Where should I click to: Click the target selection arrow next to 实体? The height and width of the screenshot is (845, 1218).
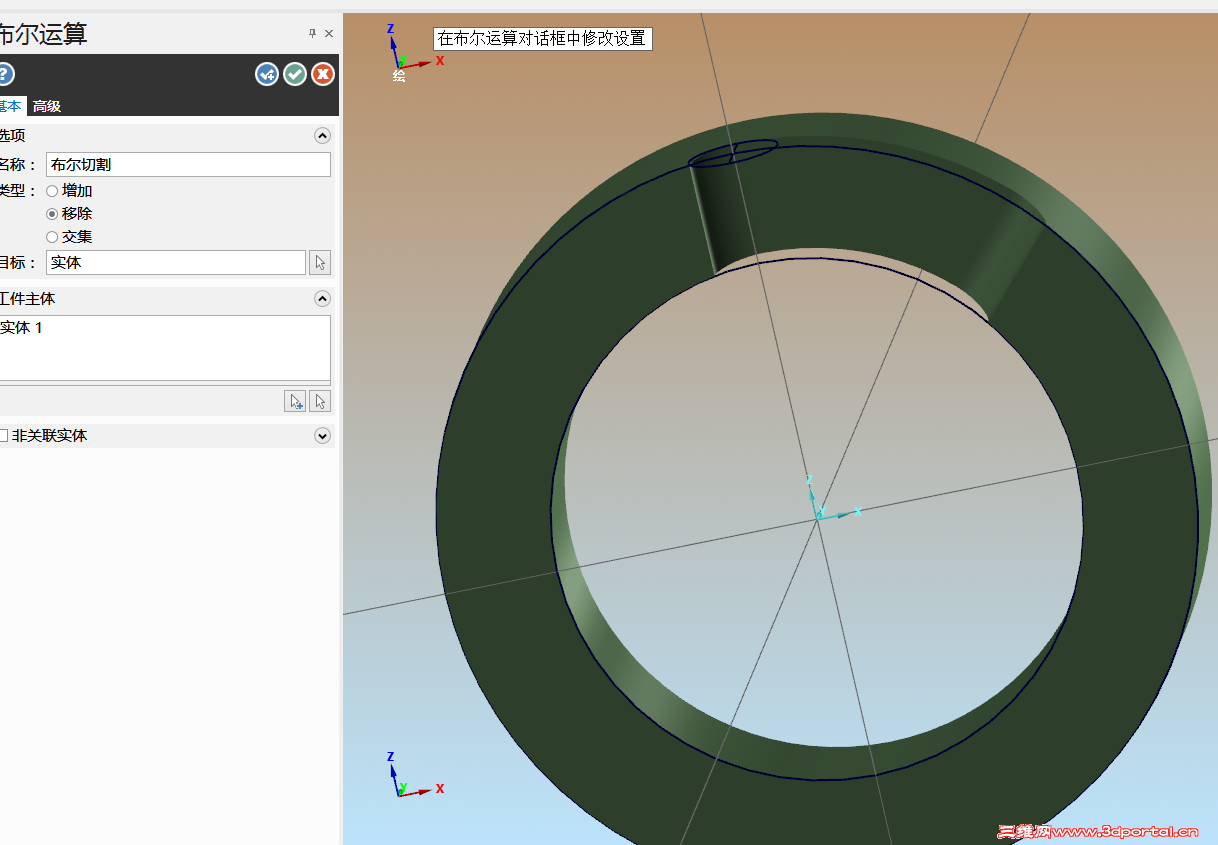pos(320,263)
